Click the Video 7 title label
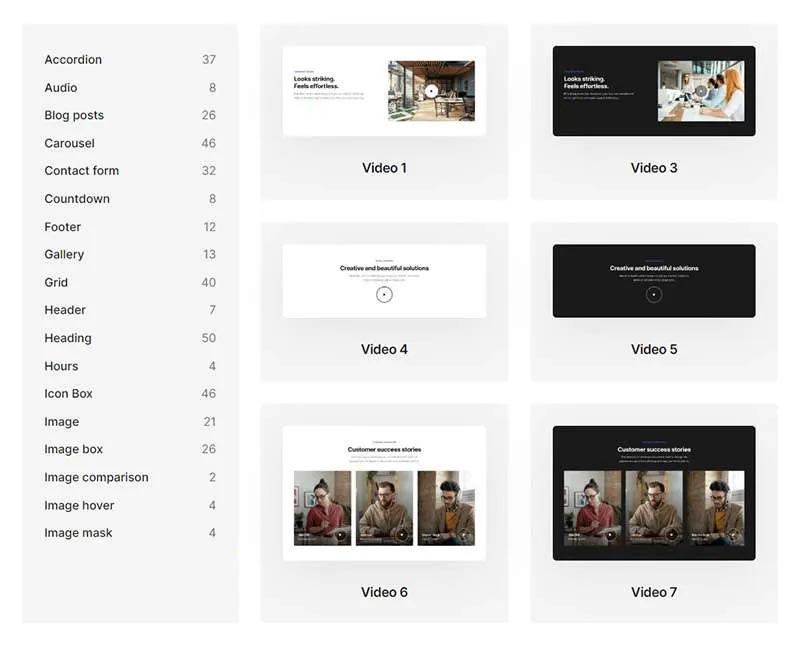 (654, 592)
